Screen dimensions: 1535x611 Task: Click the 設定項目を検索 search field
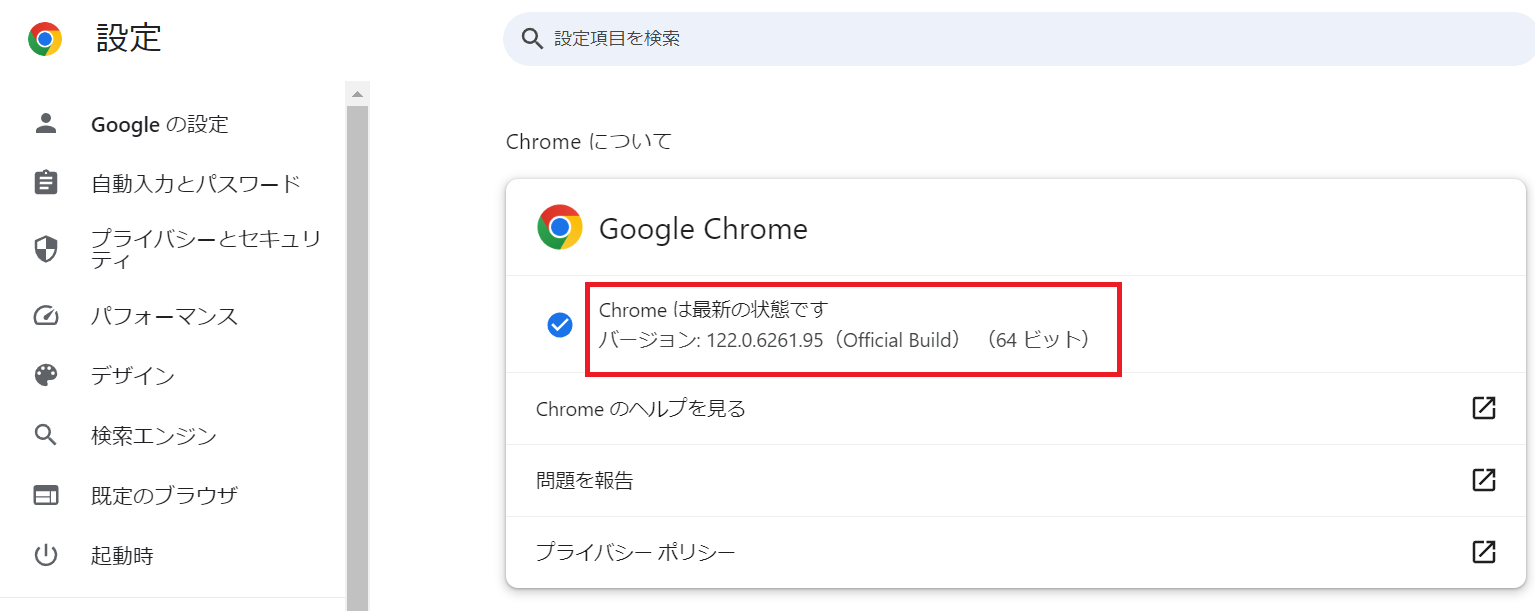point(1000,39)
